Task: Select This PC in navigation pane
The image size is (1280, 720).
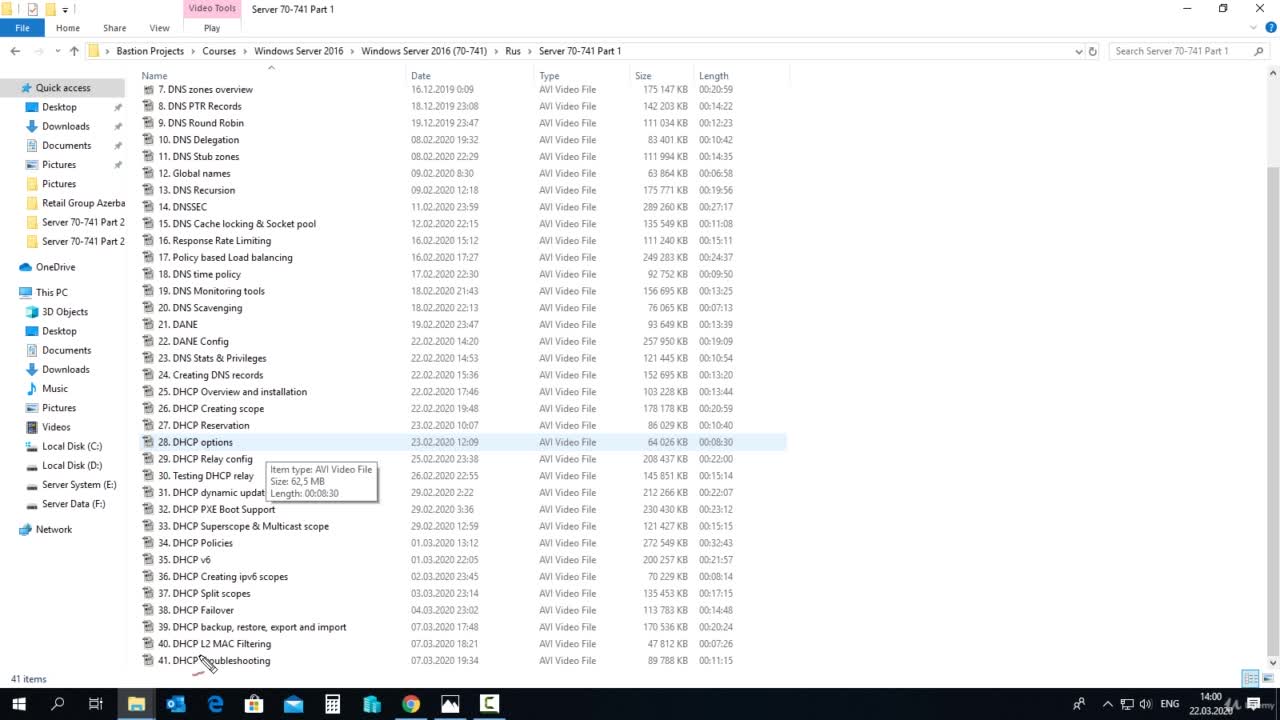Action: point(51,292)
